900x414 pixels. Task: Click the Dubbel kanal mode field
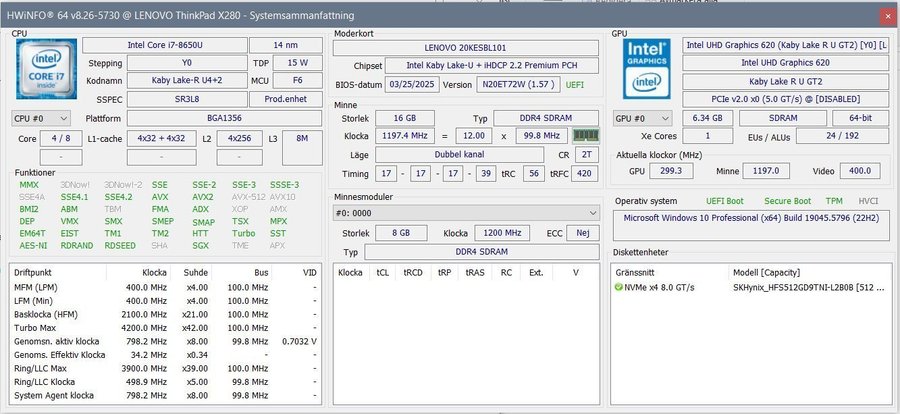point(459,154)
